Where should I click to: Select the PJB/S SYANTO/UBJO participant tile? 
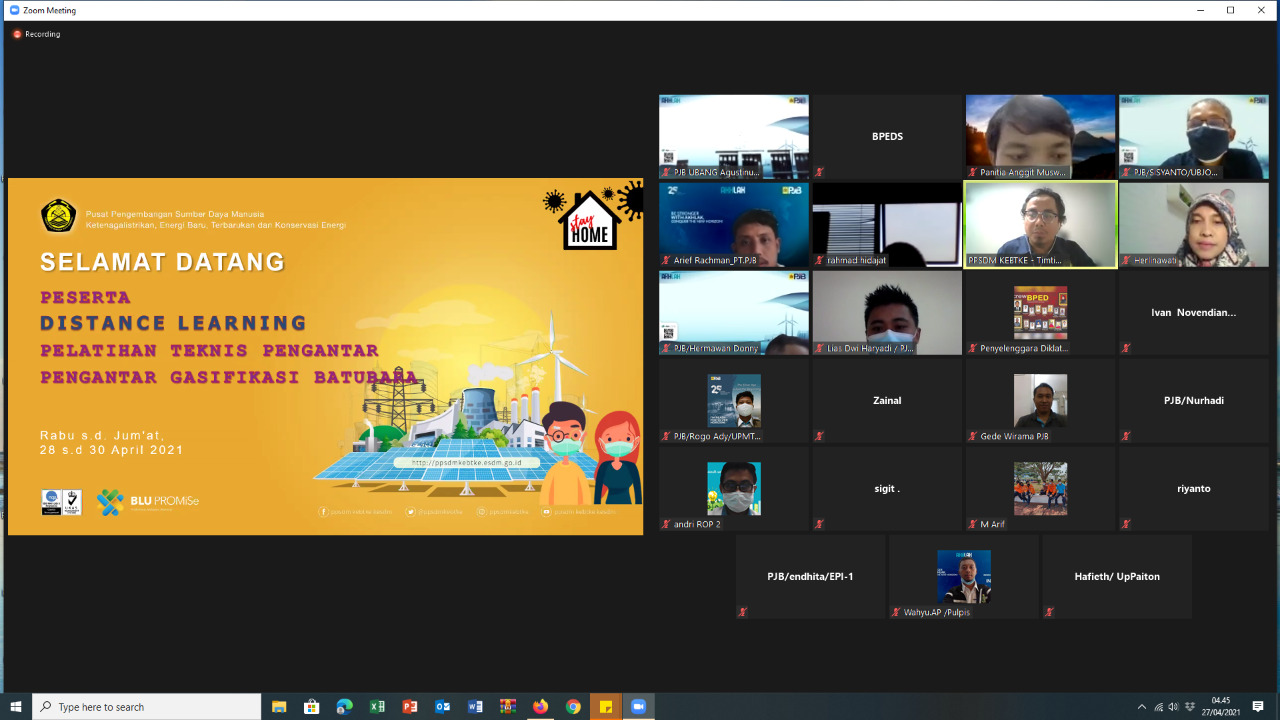pos(1193,137)
